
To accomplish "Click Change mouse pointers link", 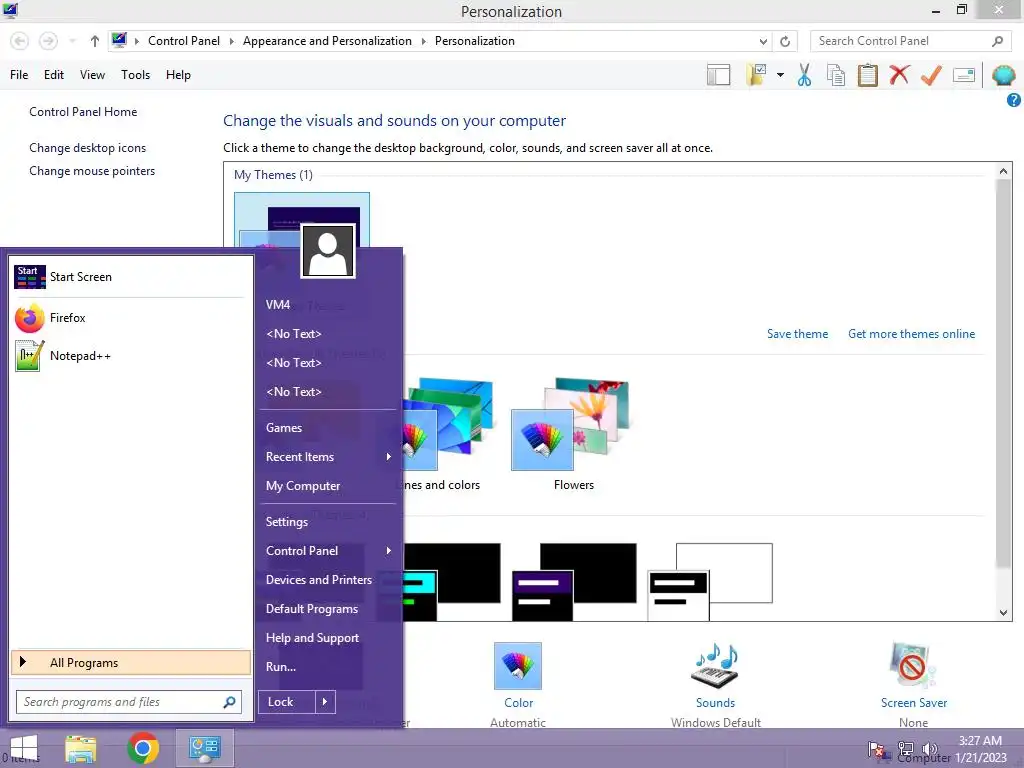I will click(x=92, y=170).
